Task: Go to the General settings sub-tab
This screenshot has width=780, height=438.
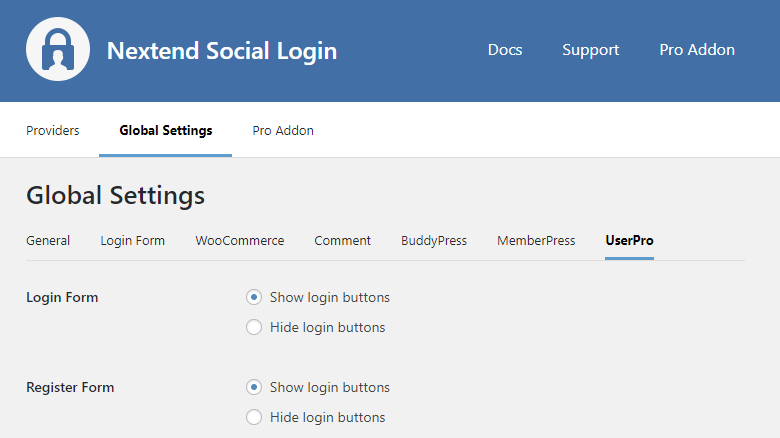Action: 48,241
